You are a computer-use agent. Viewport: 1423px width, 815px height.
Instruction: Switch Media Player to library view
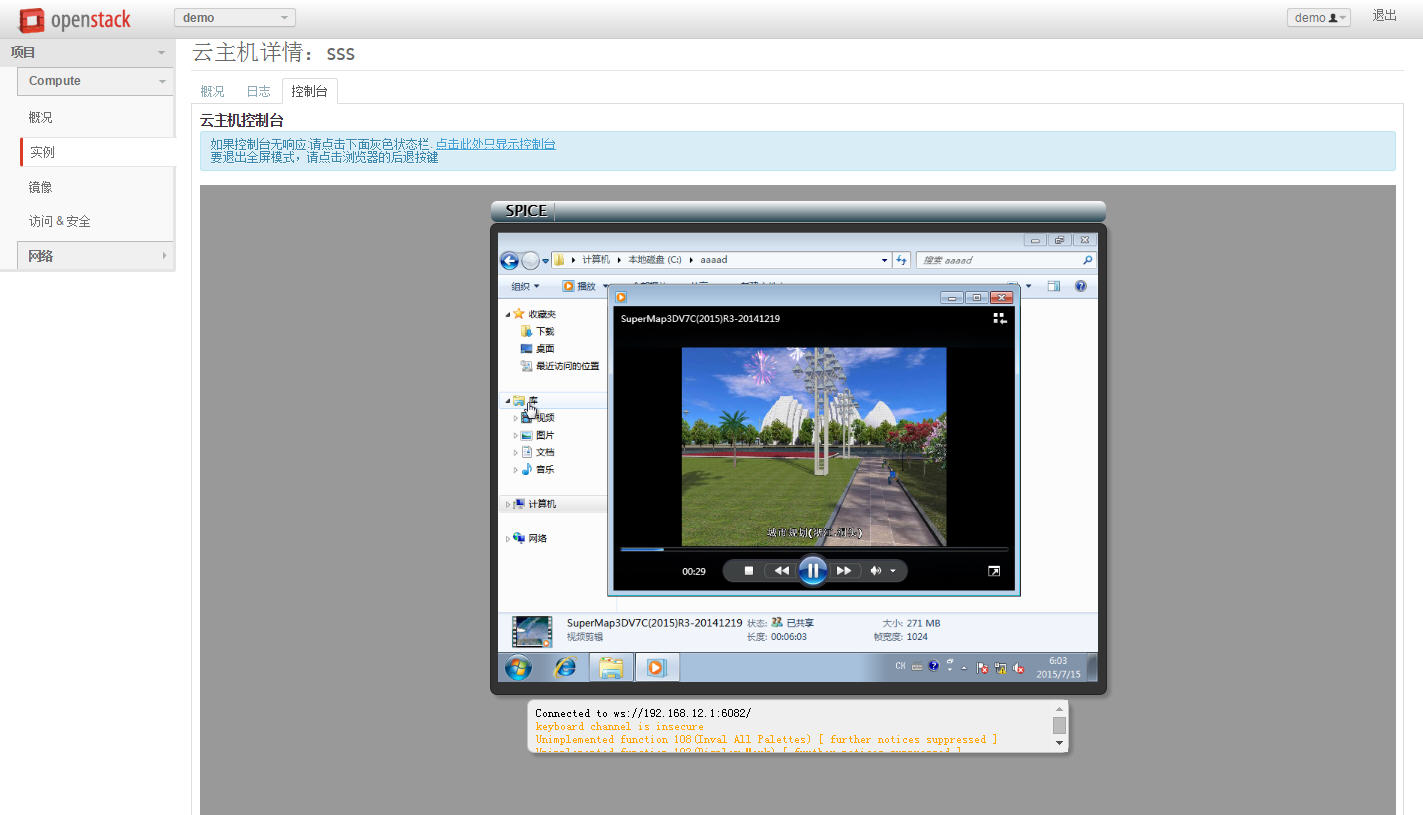click(x=1000, y=318)
